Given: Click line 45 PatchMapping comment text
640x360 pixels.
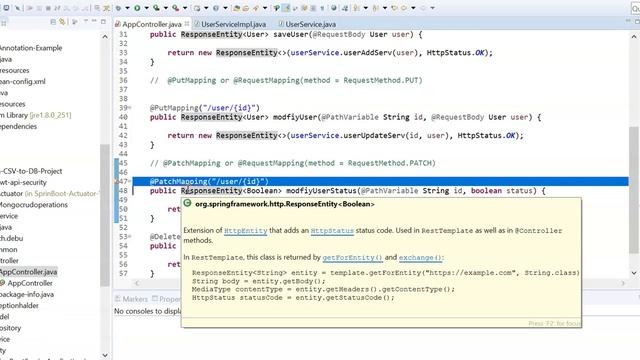Looking at the screenshot, I should click(x=293, y=163).
